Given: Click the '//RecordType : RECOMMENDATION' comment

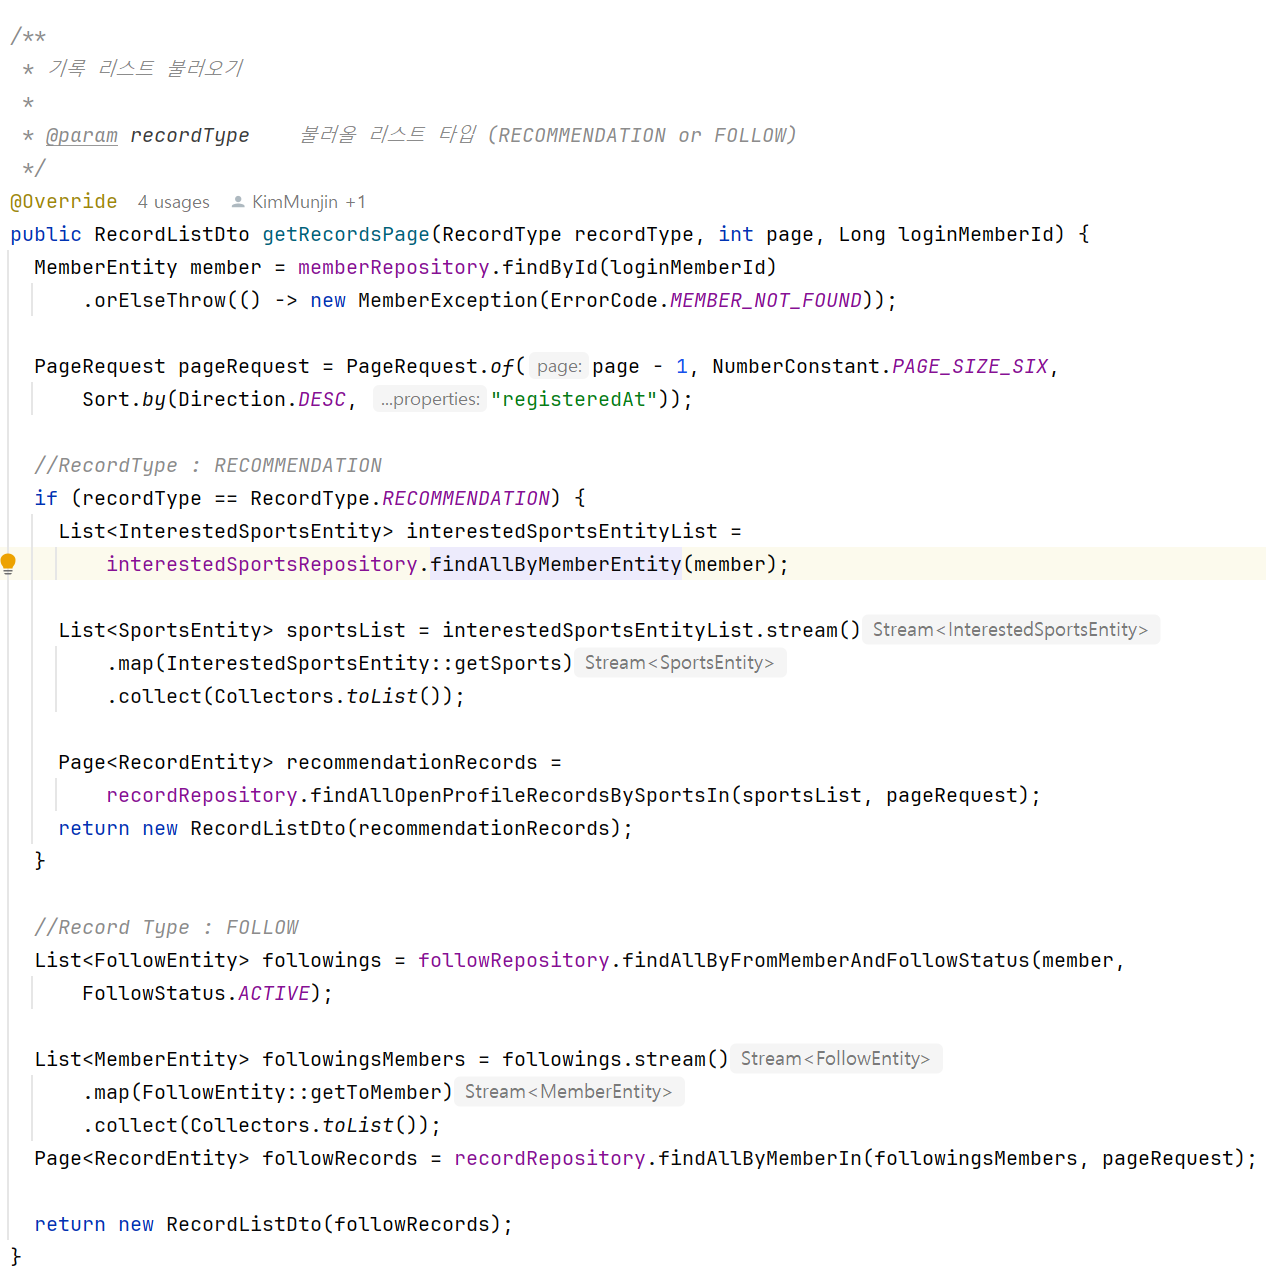Looking at the screenshot, I should click(208, 465).
